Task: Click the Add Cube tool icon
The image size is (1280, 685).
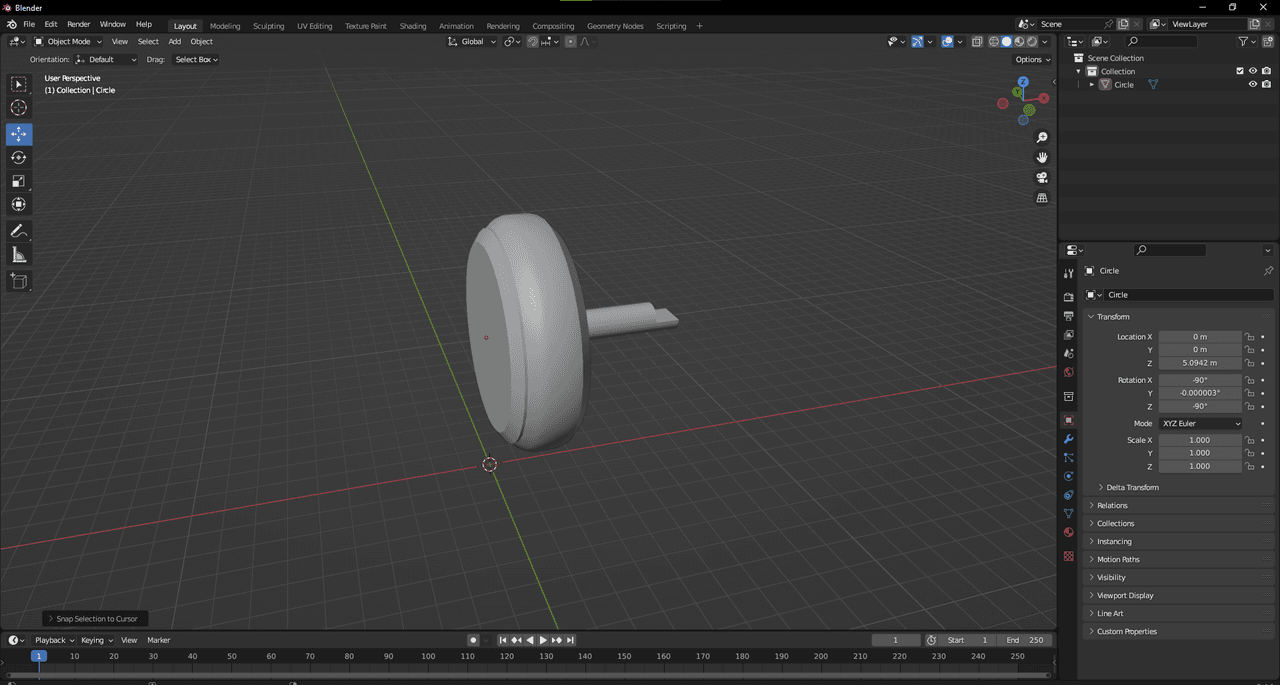Action: tap(19, 282)
